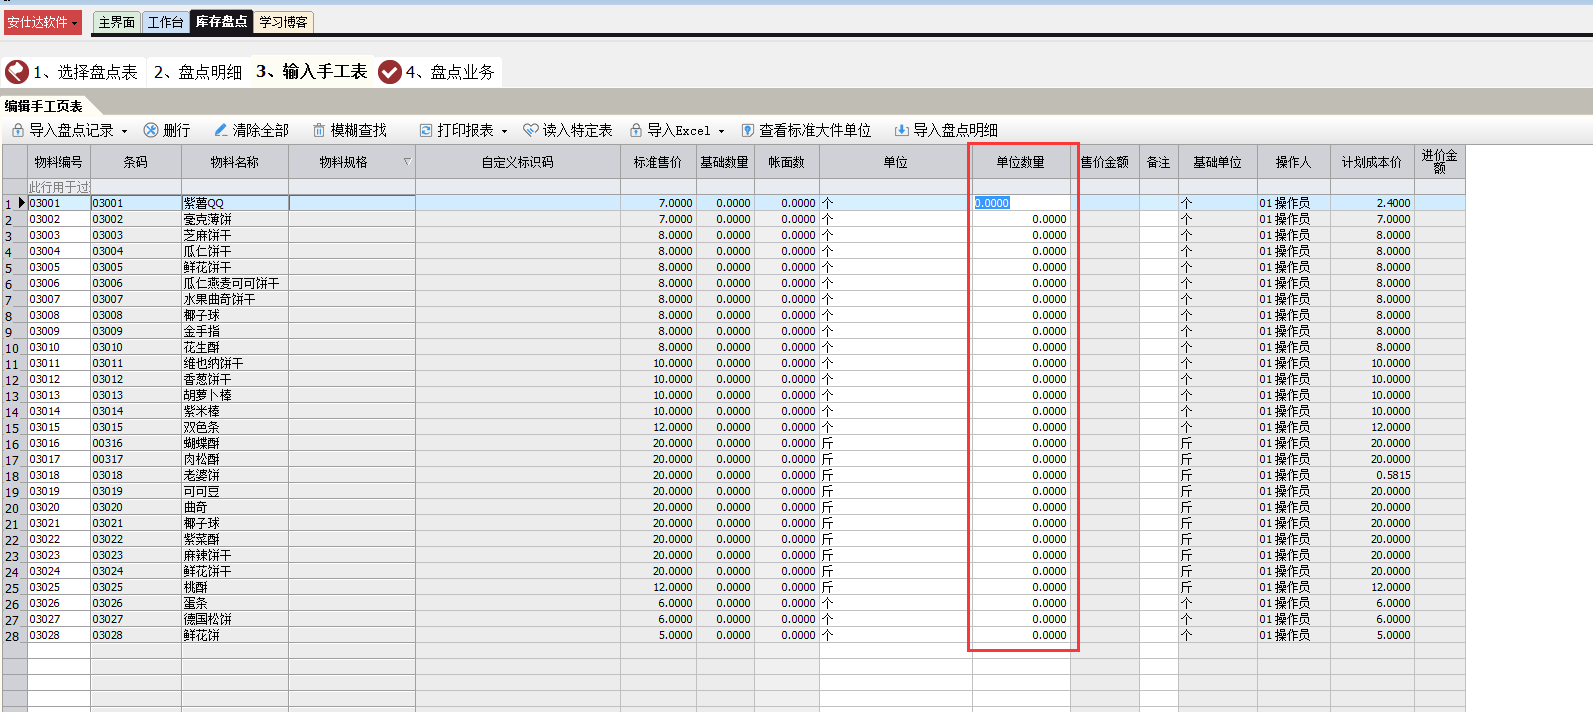Click the 标准售价 column header
The width and height of the screenshot is (1593, 712).
coord(658,162)
